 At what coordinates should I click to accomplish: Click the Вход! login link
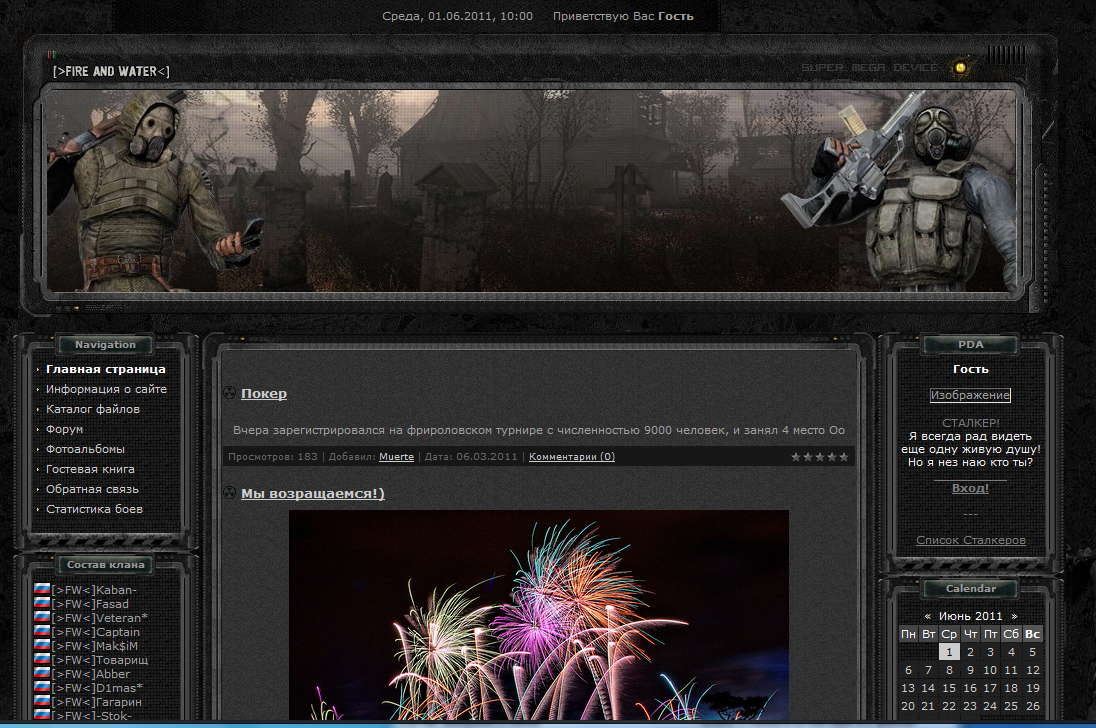[970, 488]
